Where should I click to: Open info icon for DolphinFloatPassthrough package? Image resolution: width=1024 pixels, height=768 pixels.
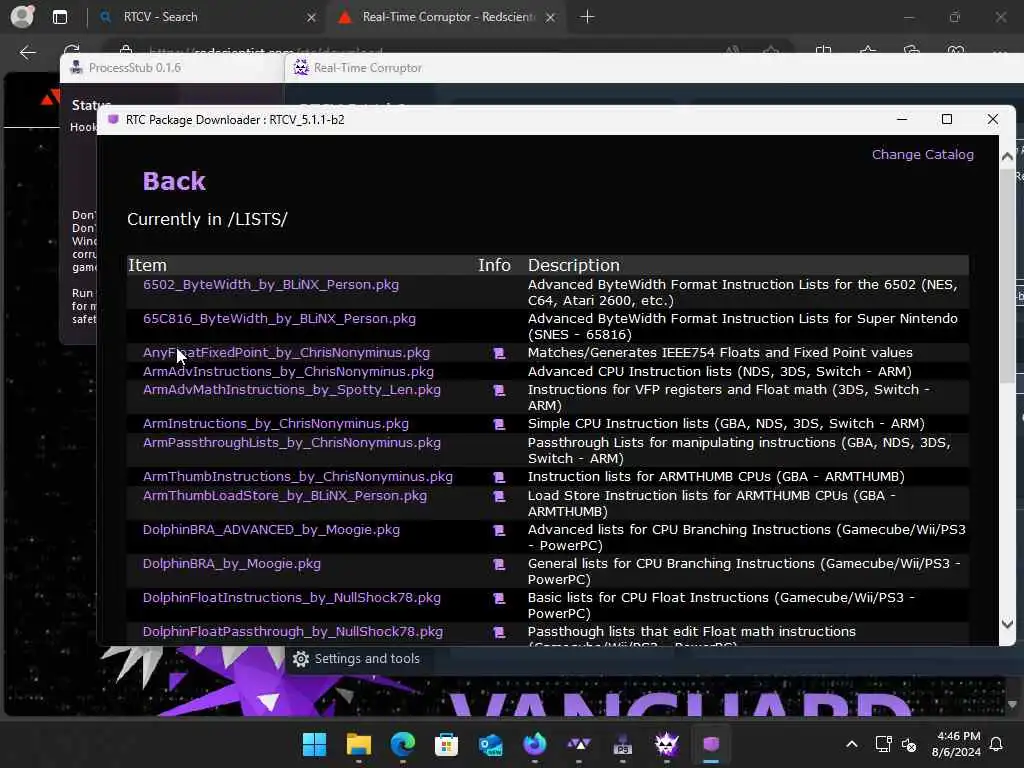[x=499, y=632]
